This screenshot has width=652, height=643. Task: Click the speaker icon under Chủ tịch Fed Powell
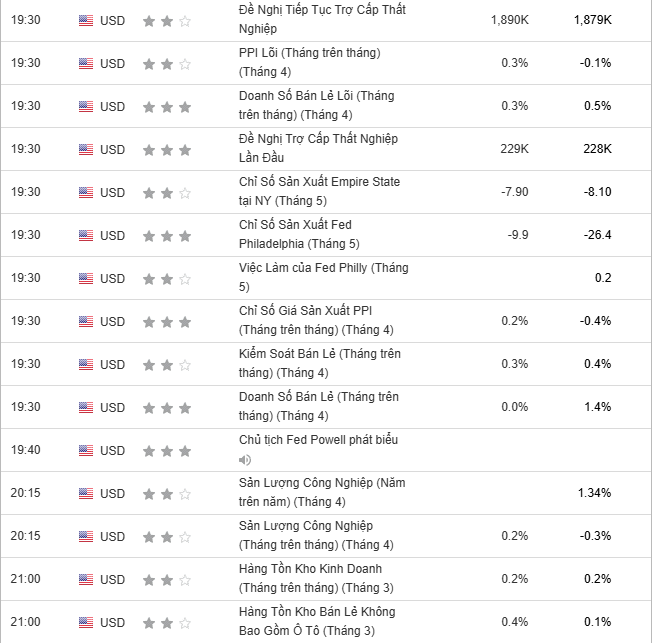pos(245,460)
